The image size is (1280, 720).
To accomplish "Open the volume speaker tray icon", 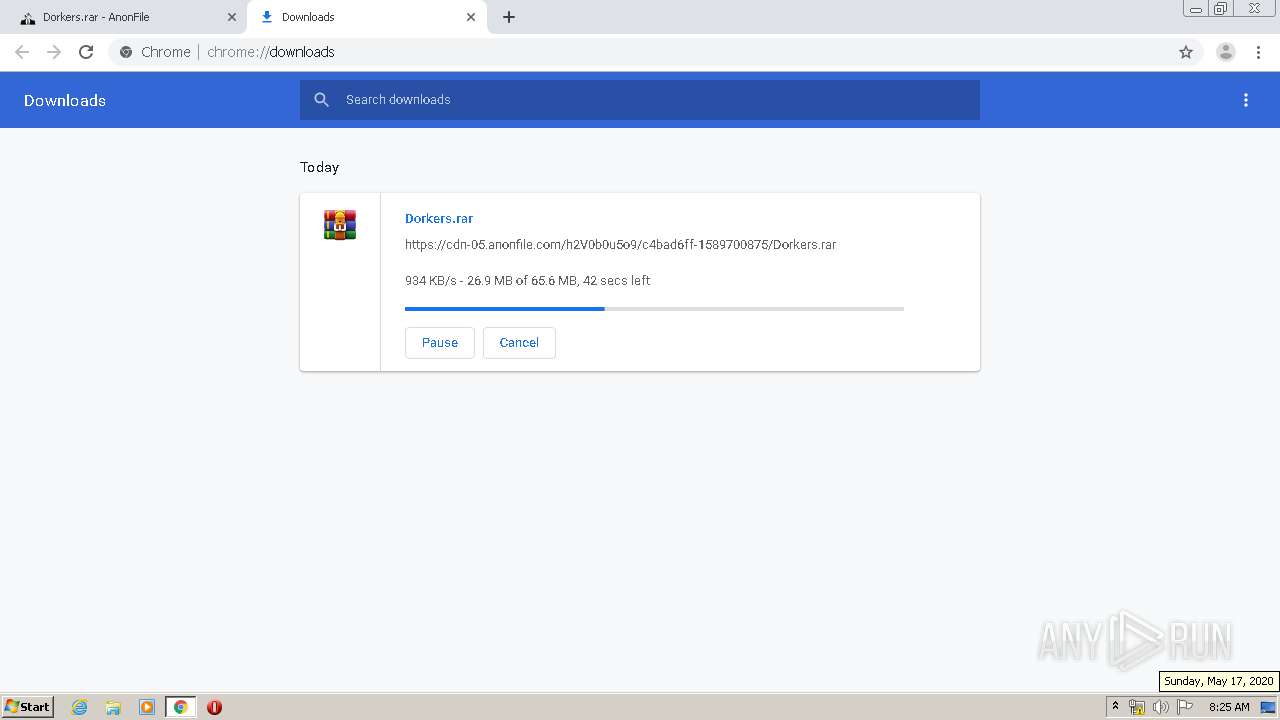I will (1160, 707).
